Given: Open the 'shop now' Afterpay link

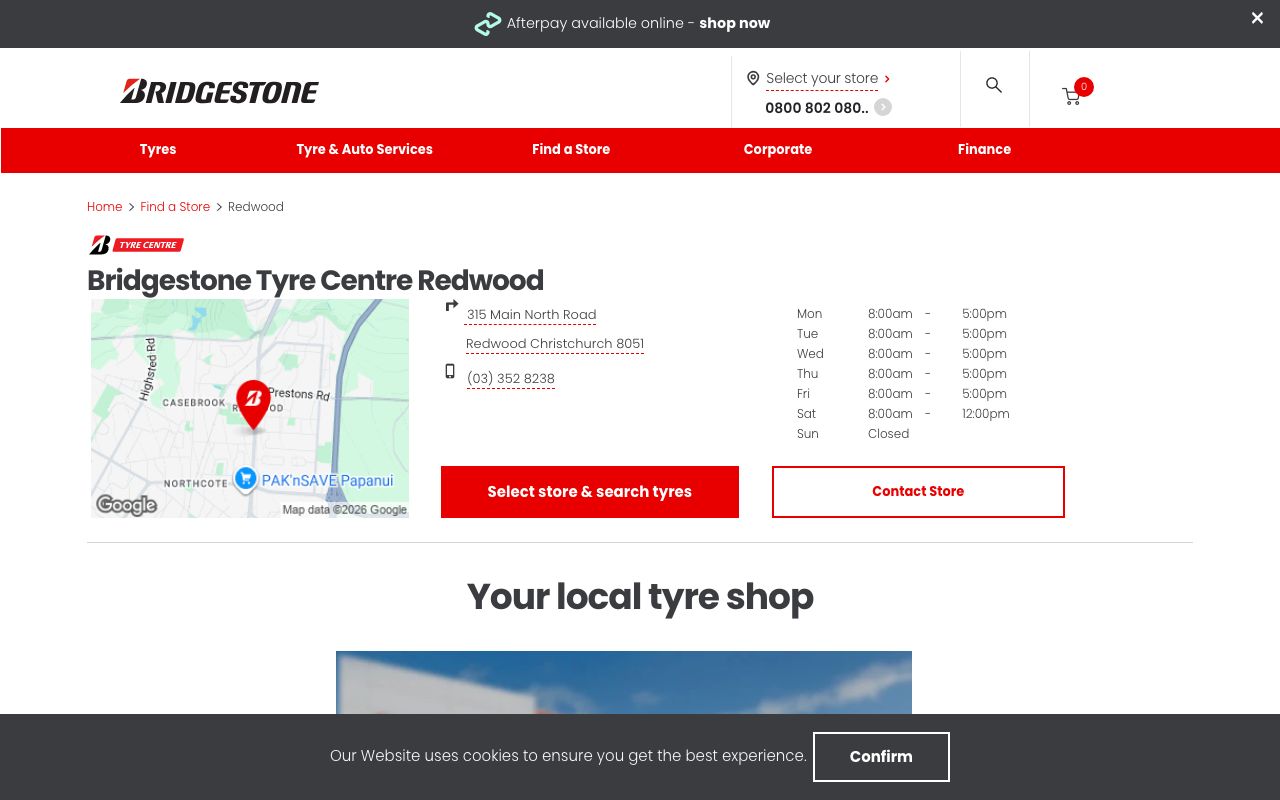Looking at the screenshot, I should pos(734,23).
